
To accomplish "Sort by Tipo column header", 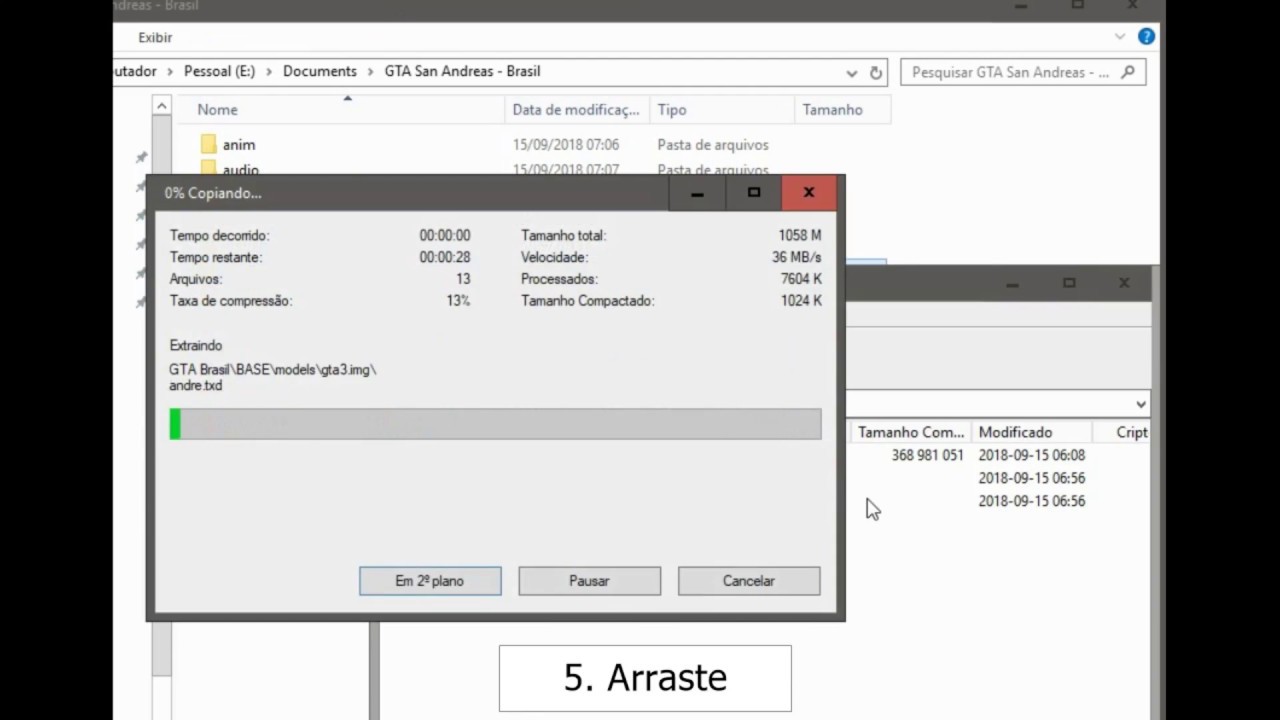I will pyautogui.click(x=672, y=110).
